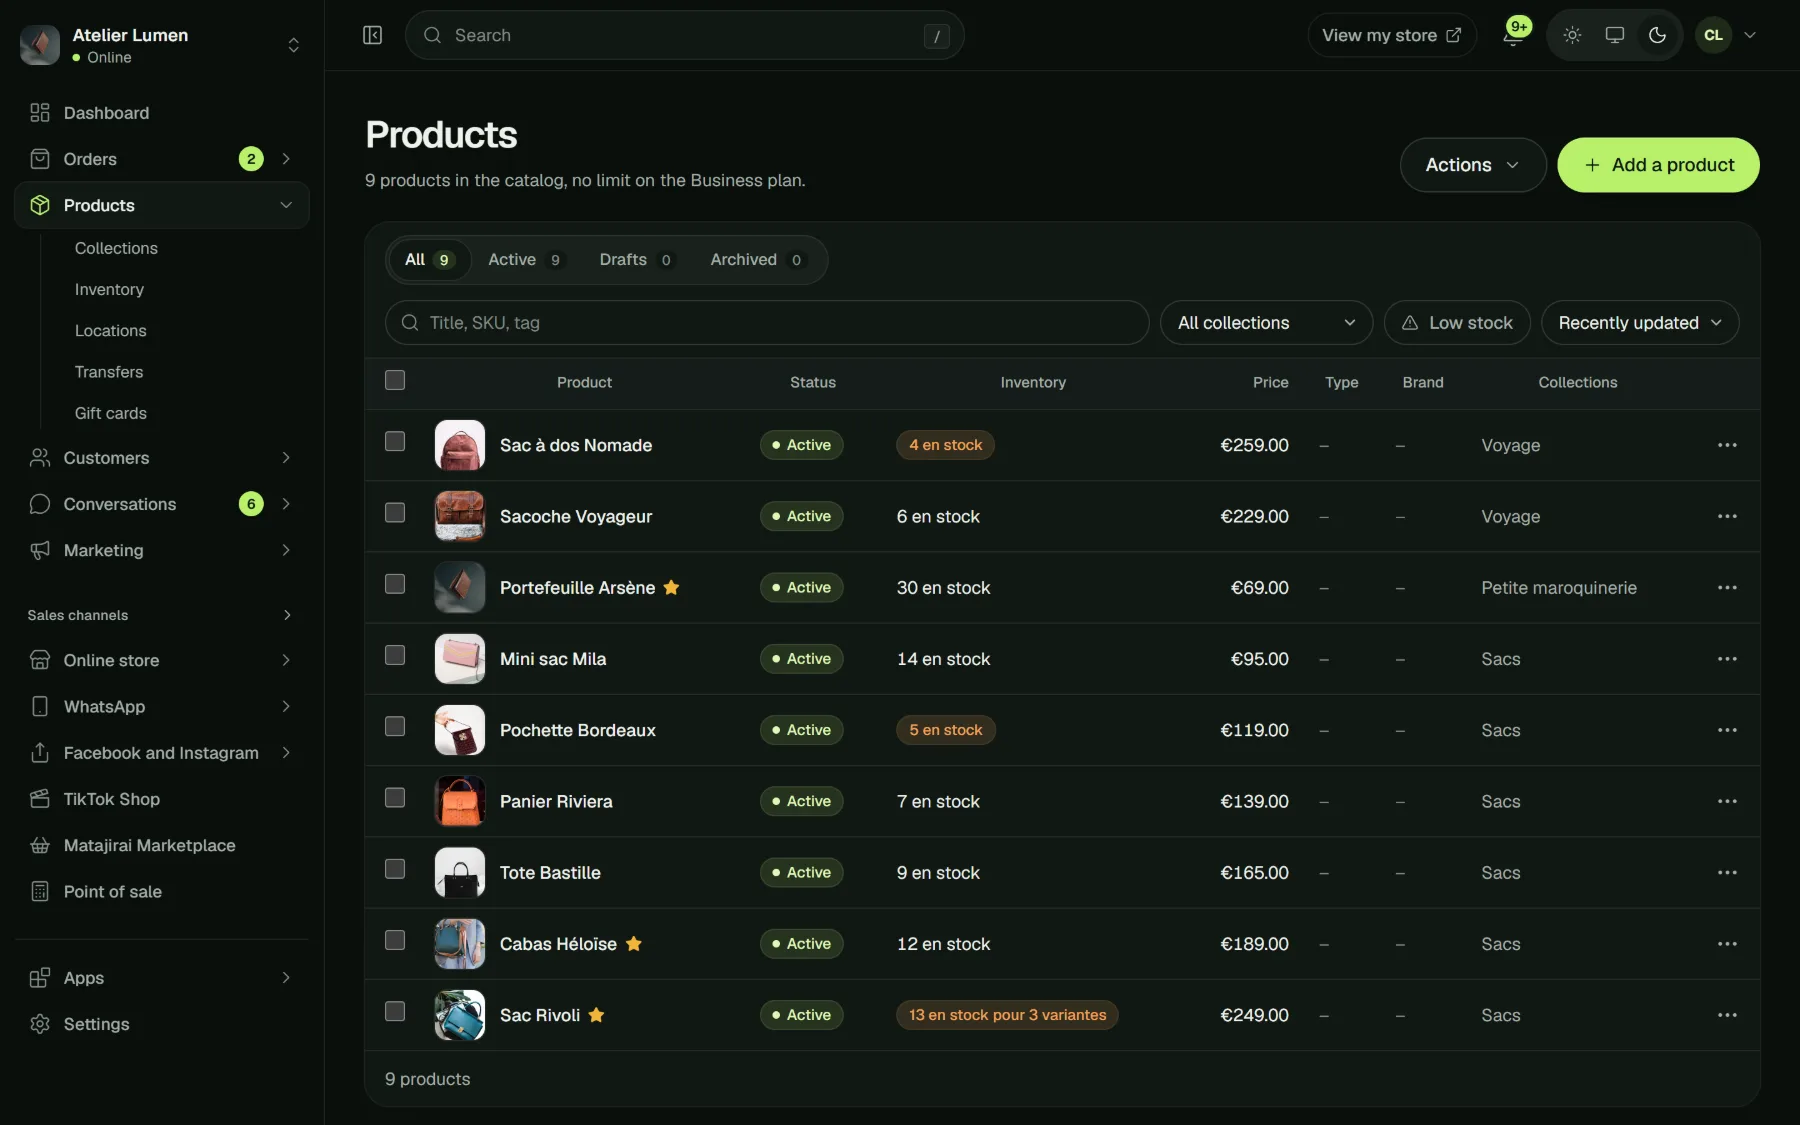Switch to light theme sun icon
The image size is (1800, 1125).
[x=1572, y=35]
